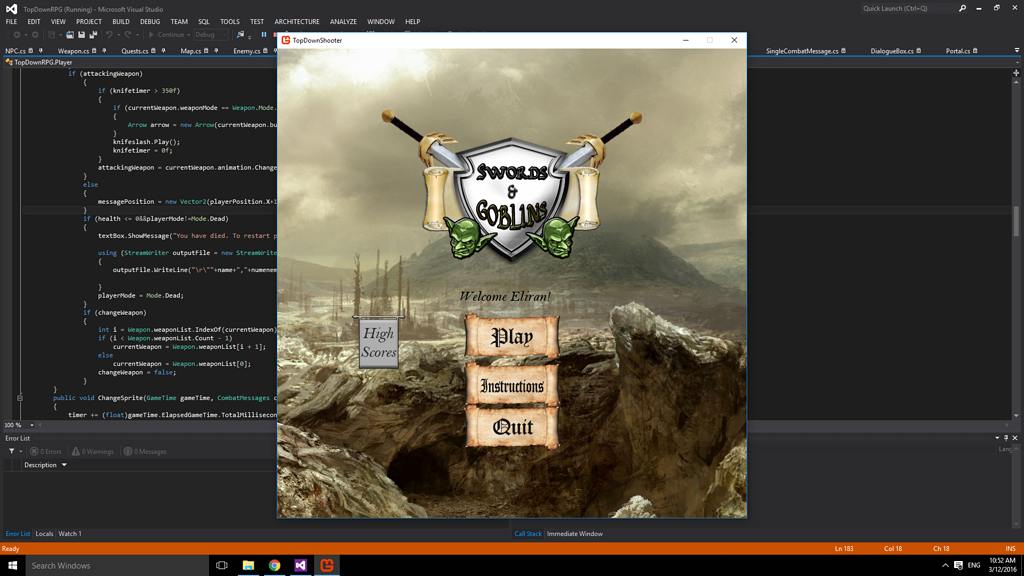Image resolution: width=1024 pixels, height=576 pixels.
Task: Click the code editor vertical scrollbar
Action: click(1016, 220)
